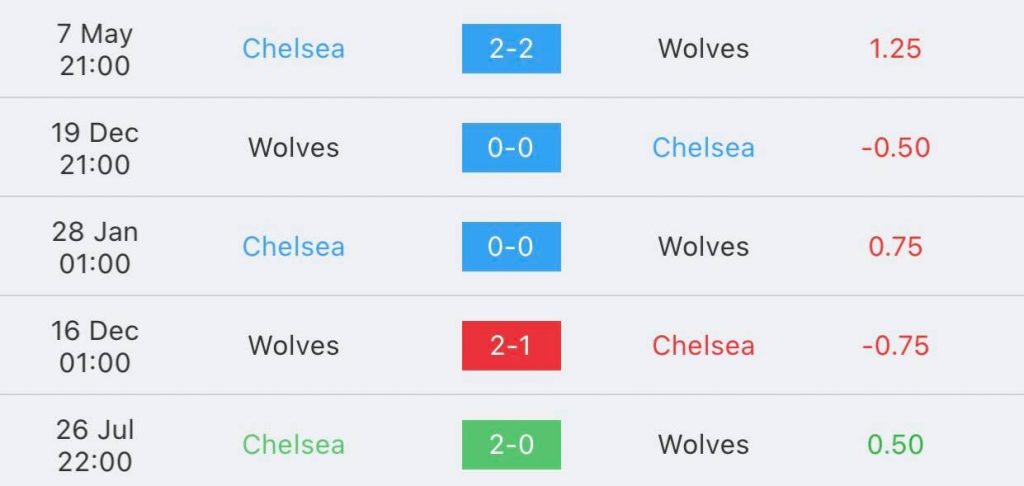The height and width of the screenshot is (486, 1024).
Task: Open the blue 2-2 score box
Action: pos(511,49)
